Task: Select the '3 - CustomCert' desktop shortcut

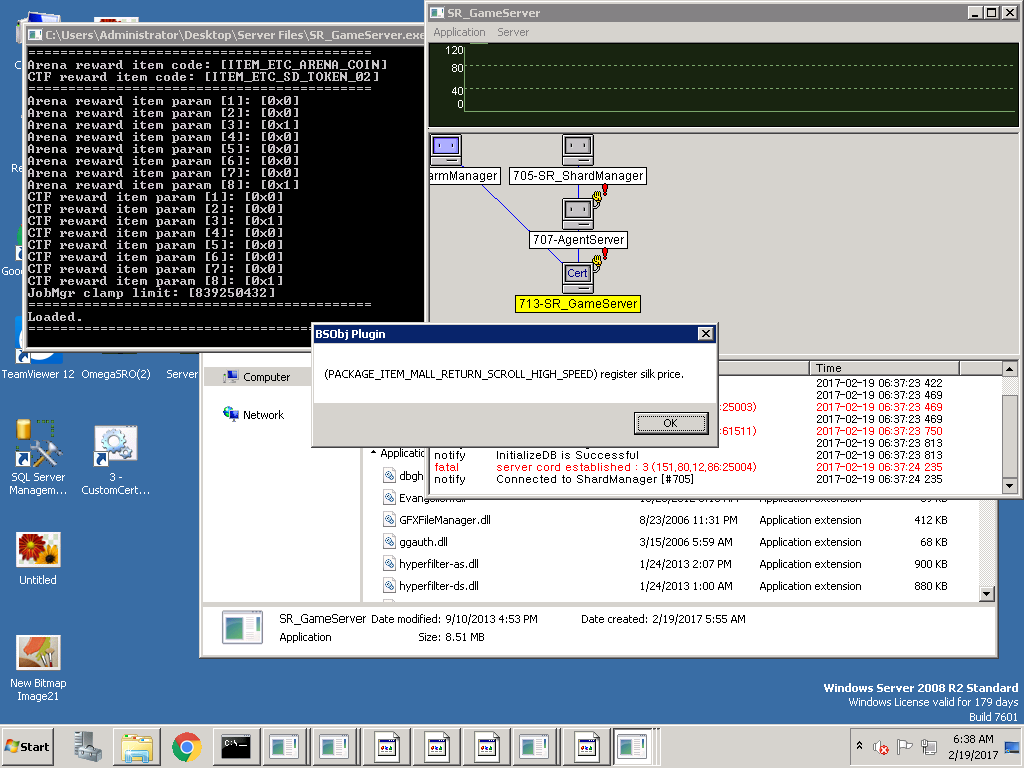Action: (x=116, y=460)
